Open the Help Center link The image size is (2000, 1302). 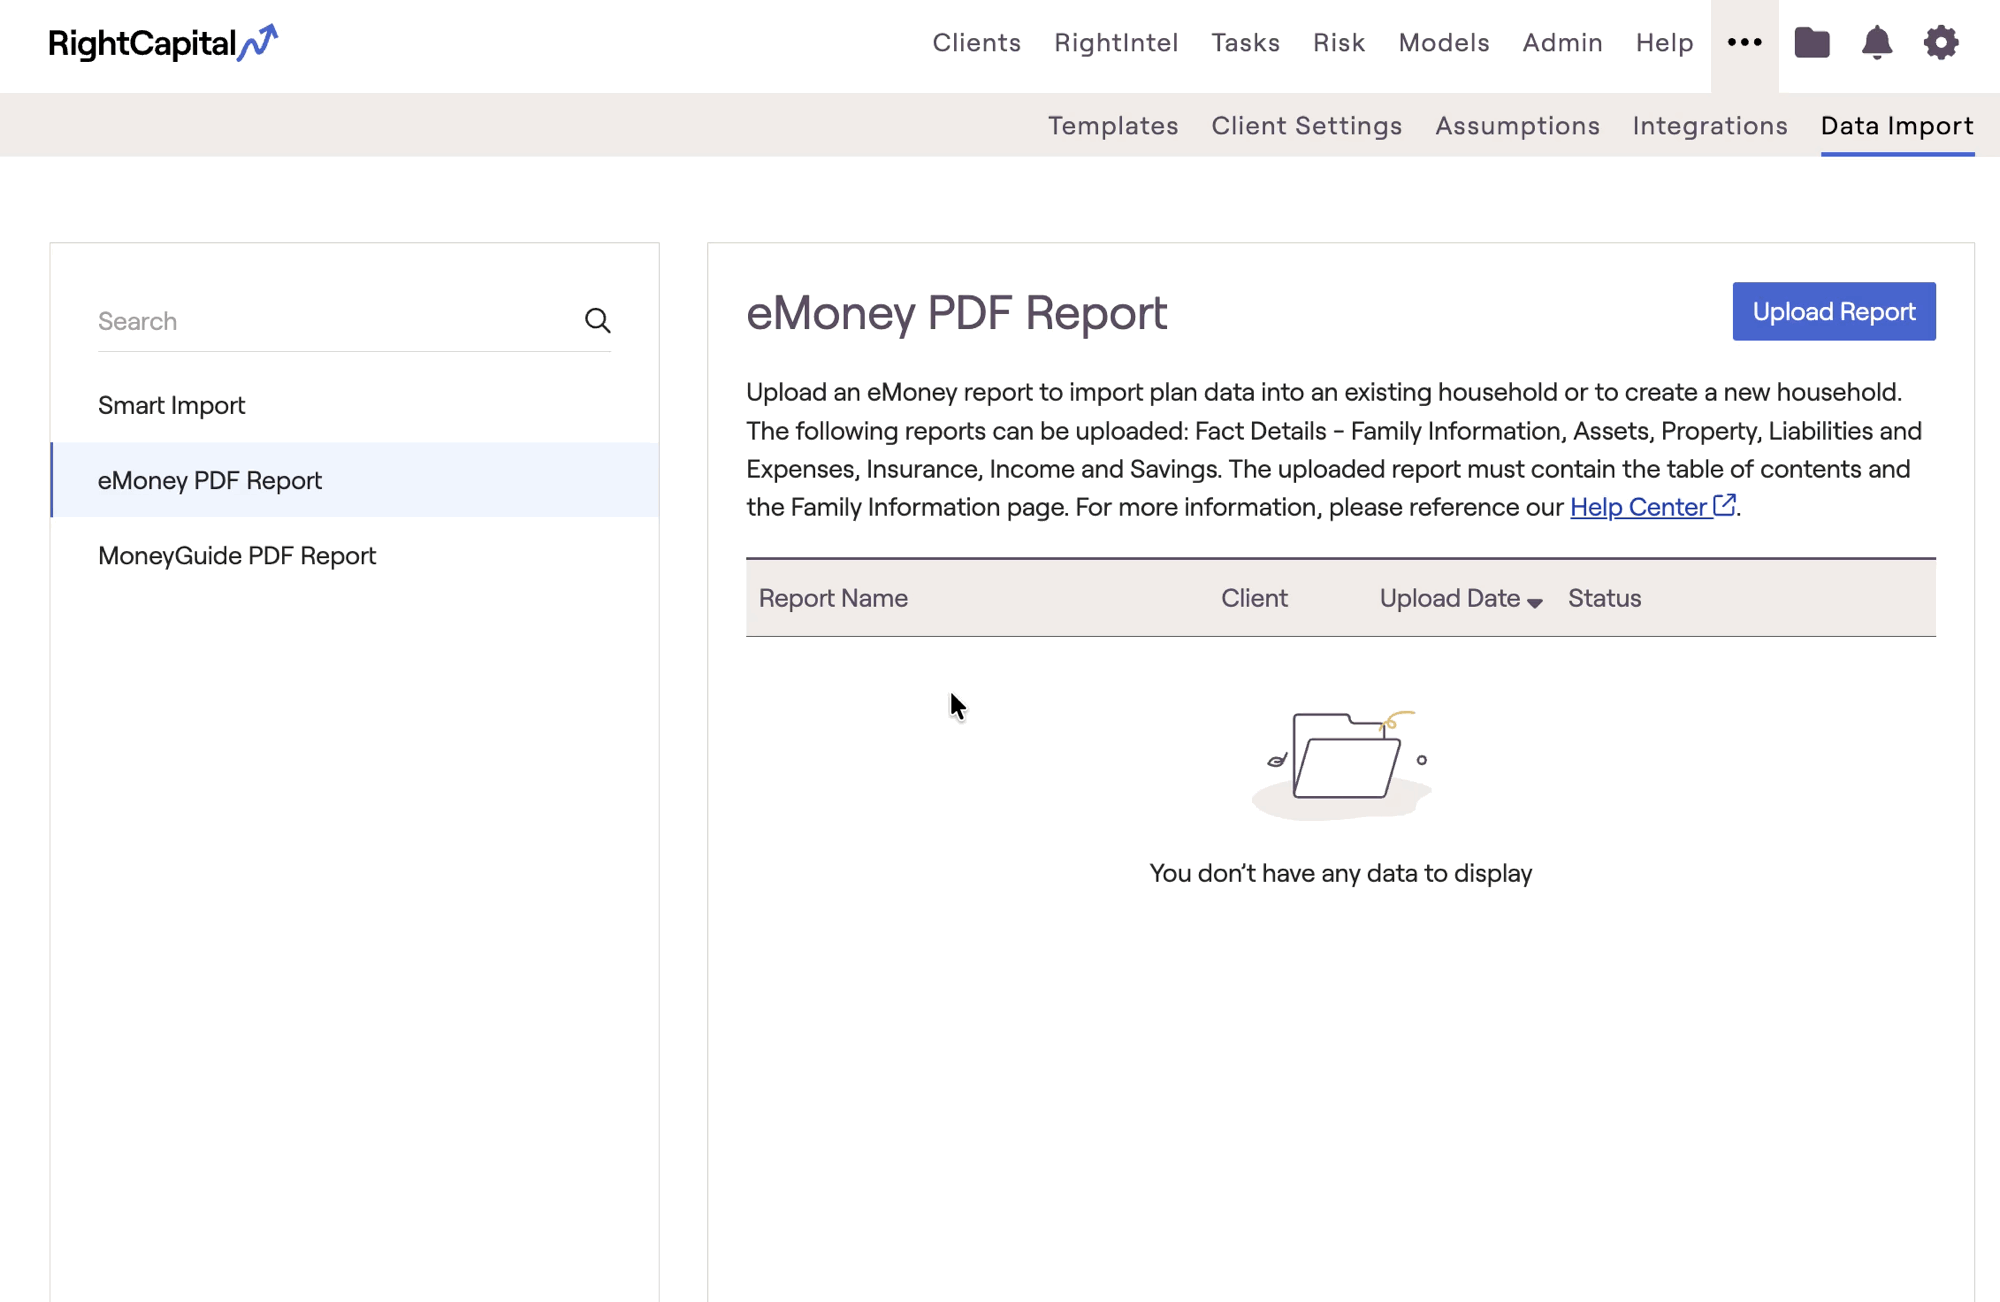point(1638,508)
